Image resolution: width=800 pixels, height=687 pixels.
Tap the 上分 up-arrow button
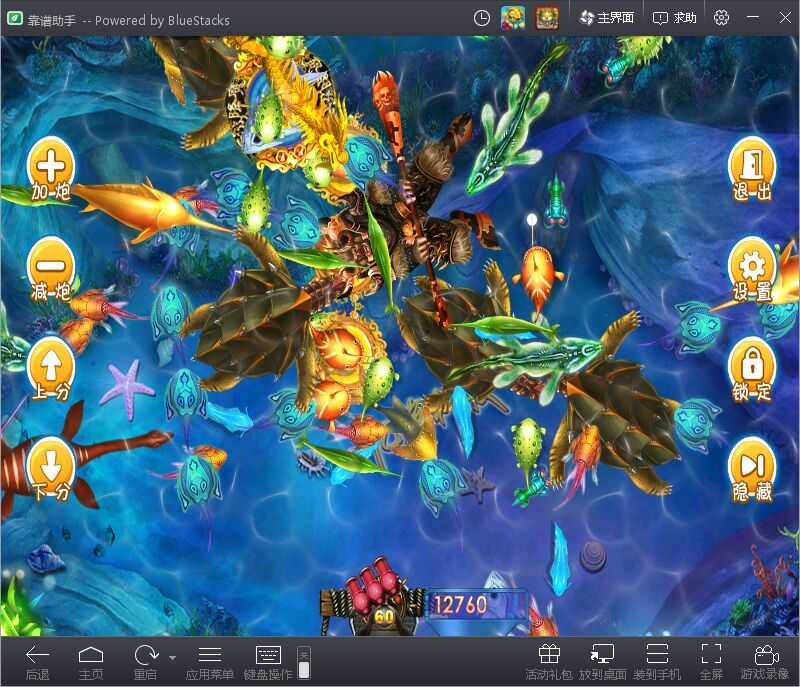point(51,368)
